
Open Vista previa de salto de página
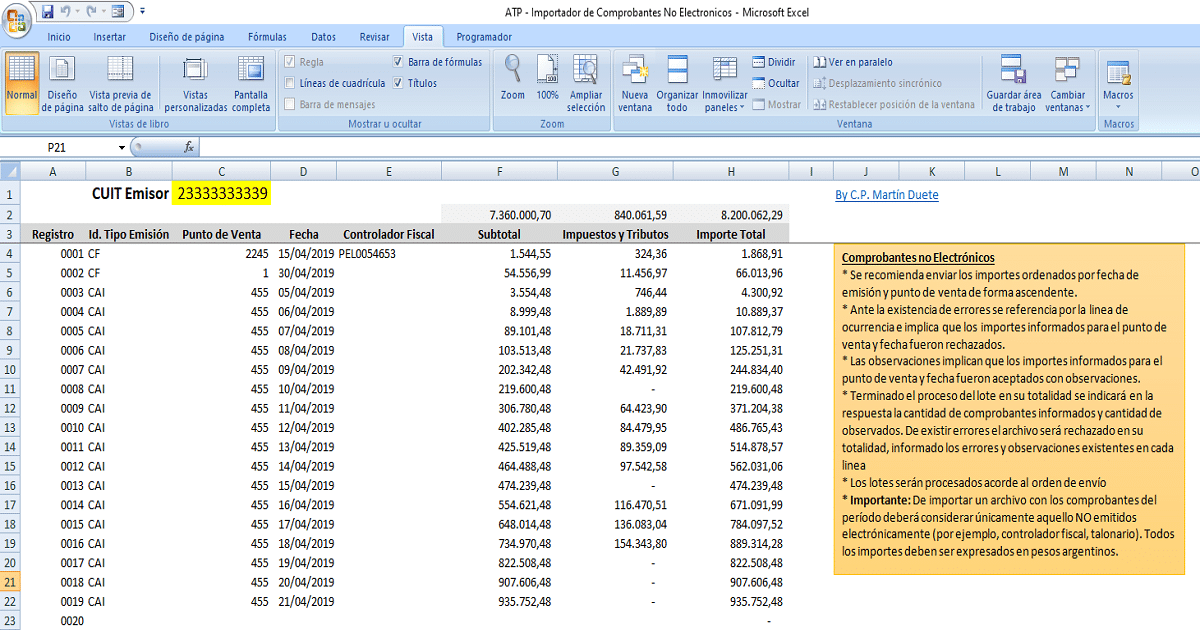tap(121, 82)
